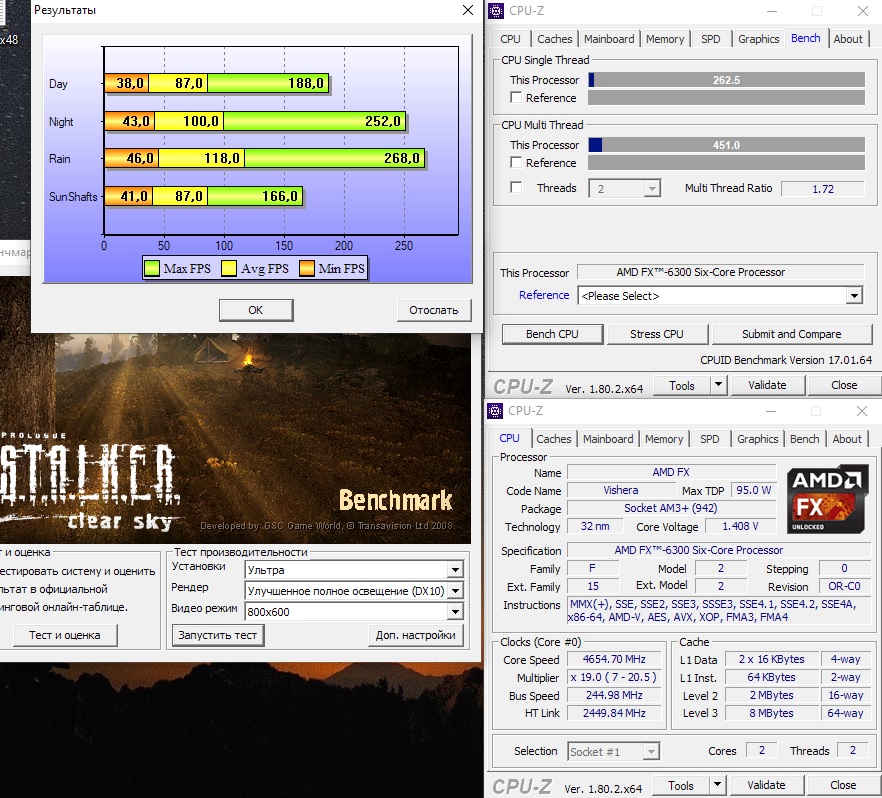Open Mainboard tab in upper CPU-Z window

(609, 39)
